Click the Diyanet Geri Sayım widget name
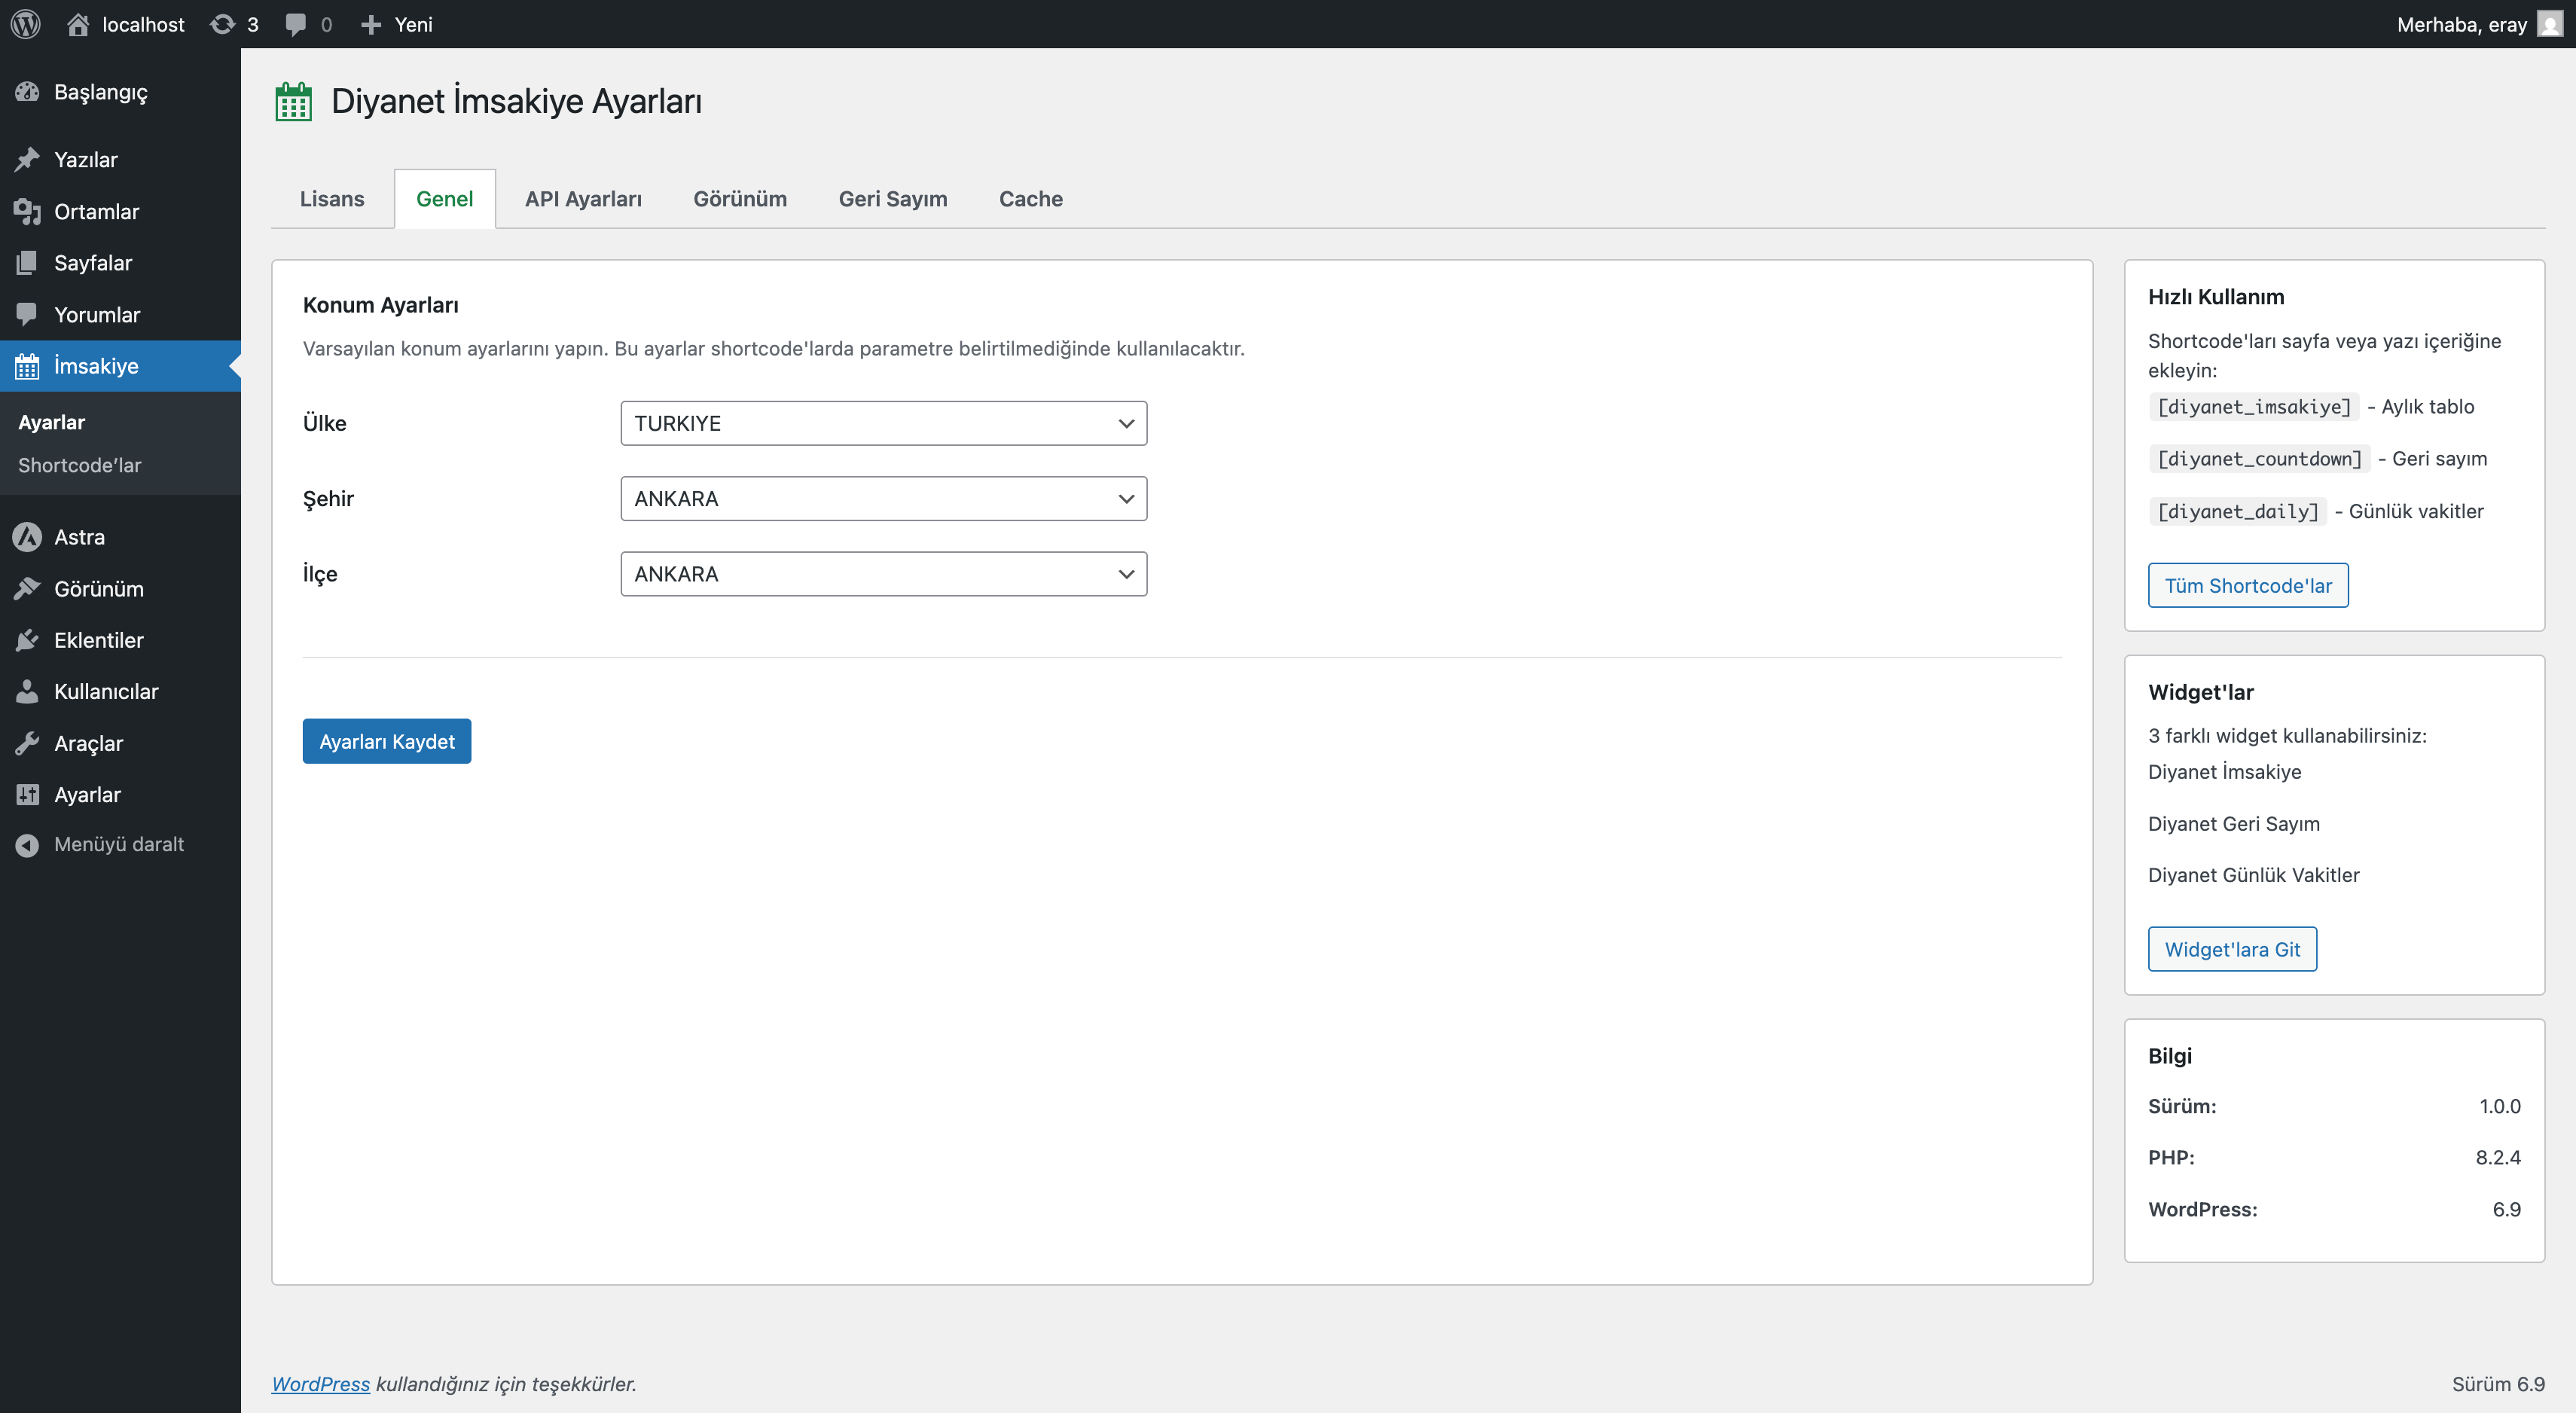 pos(2233,823)
